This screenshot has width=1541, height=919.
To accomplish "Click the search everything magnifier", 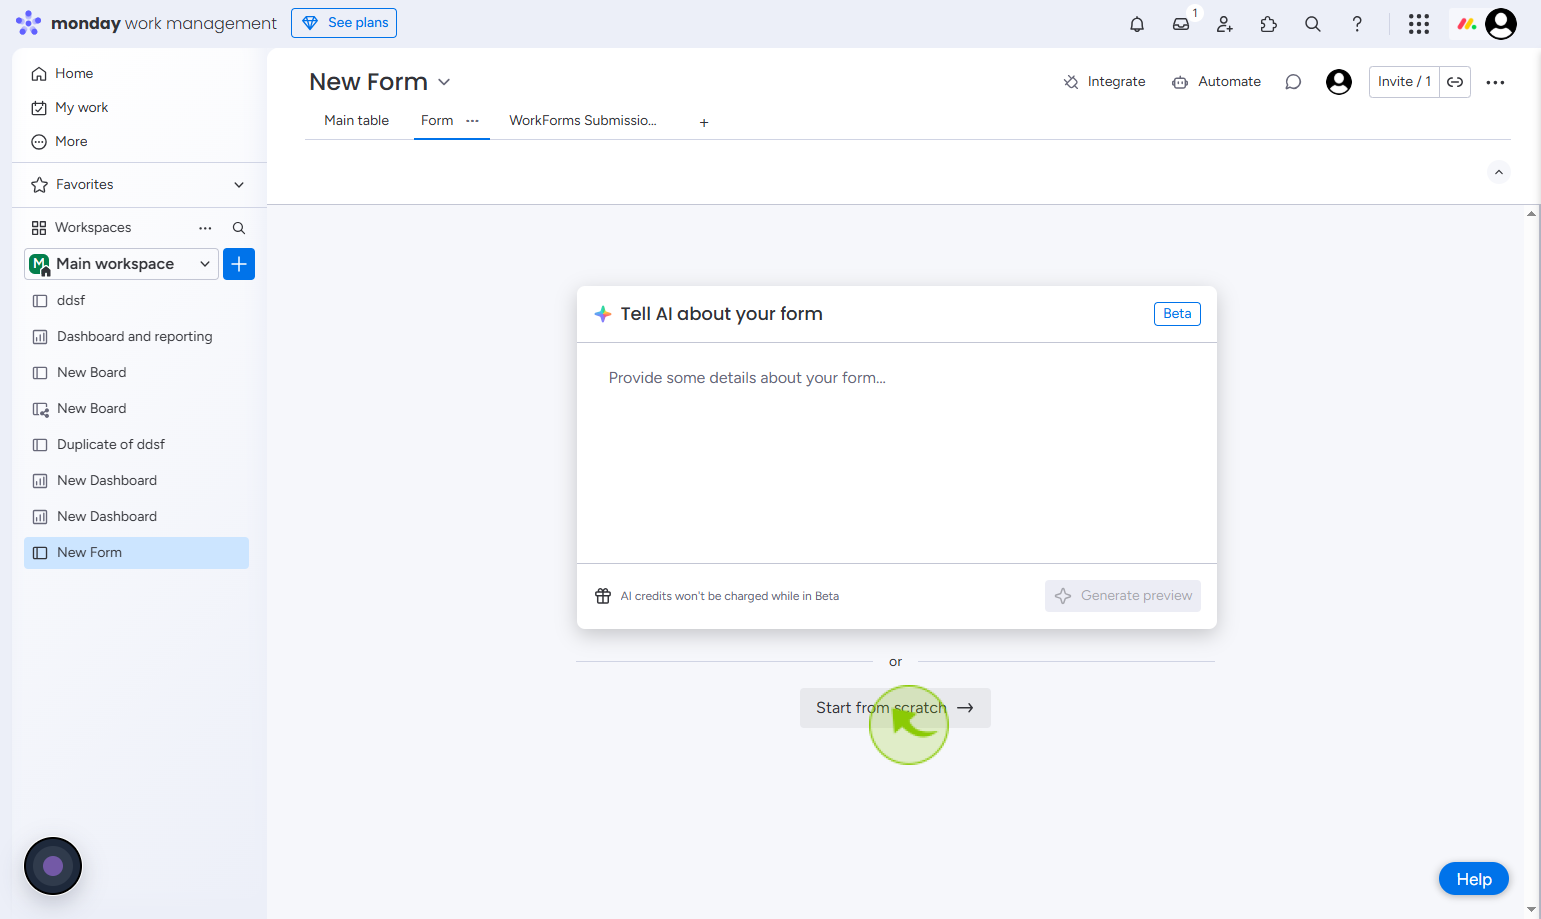I will point(1313,24).
